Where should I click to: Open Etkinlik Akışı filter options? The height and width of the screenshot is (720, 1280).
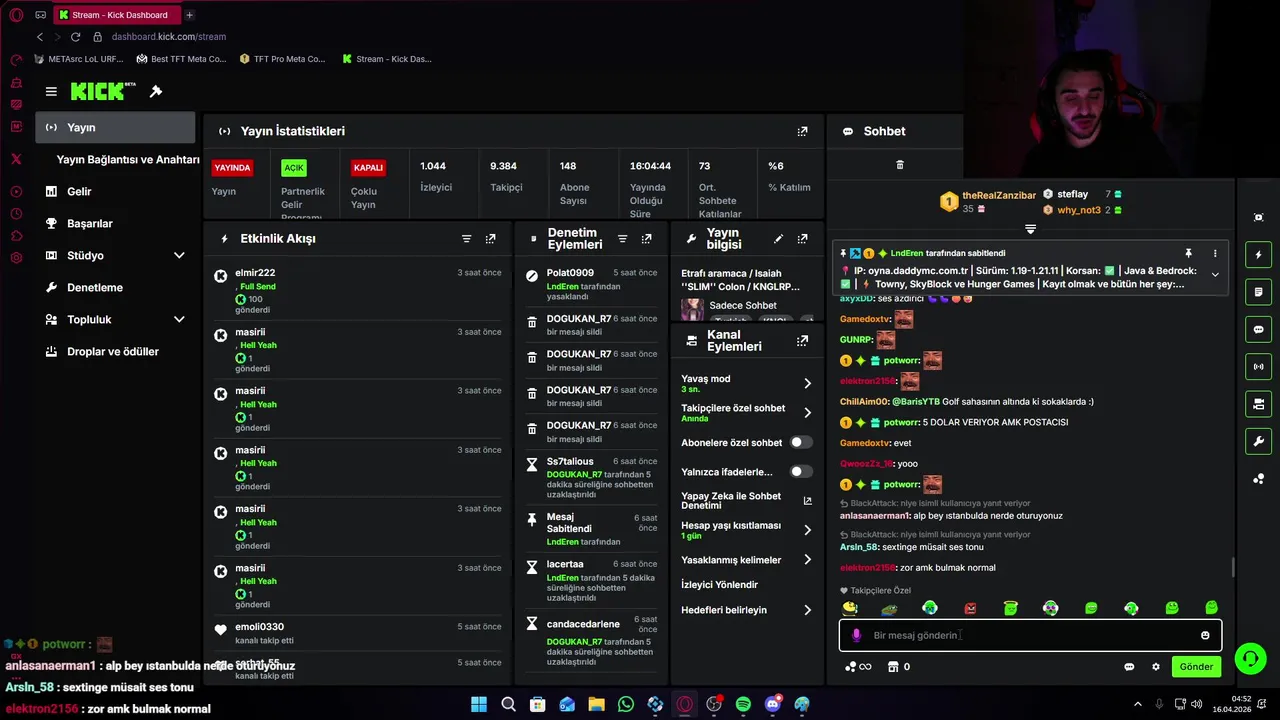pos(466,239)
